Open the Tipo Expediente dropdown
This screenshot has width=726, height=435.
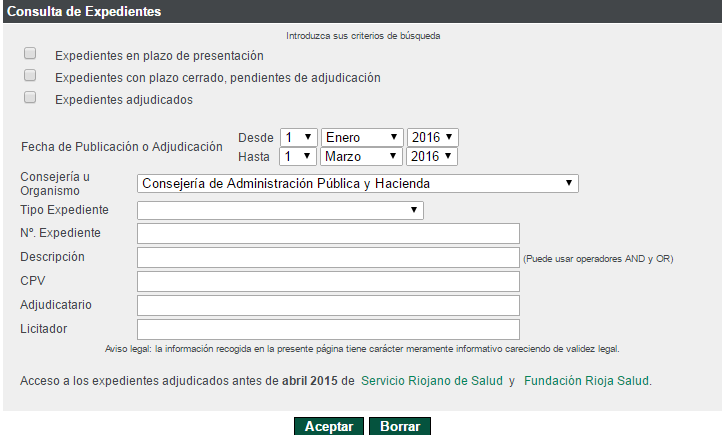click(x=280, y=210)
